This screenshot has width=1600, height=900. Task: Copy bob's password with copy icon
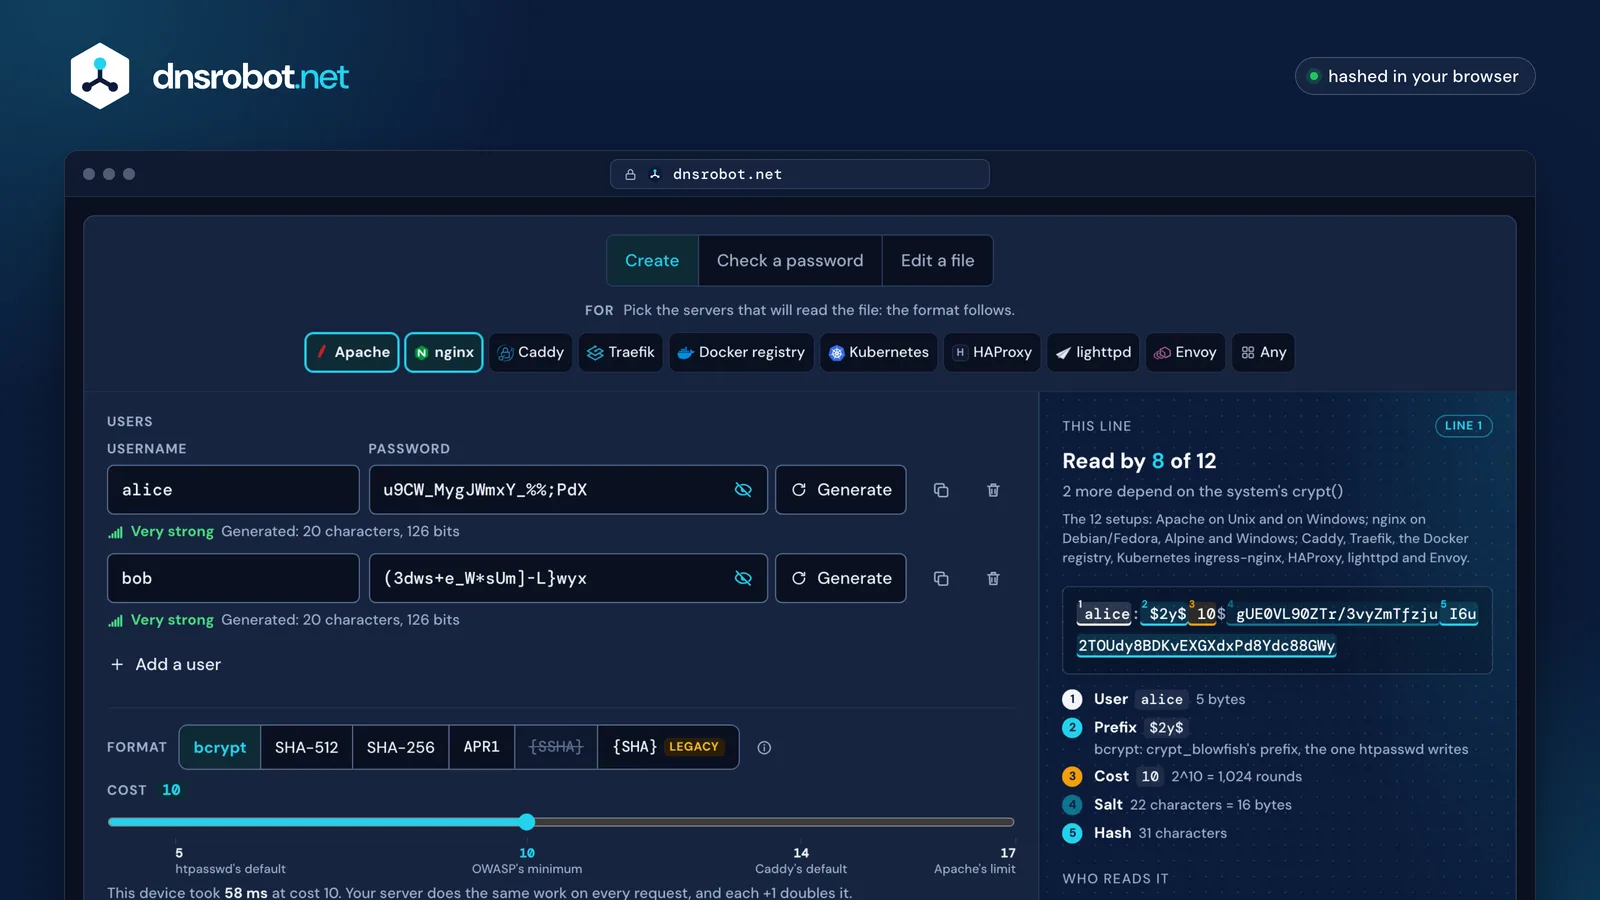click(x=941, y=578)
